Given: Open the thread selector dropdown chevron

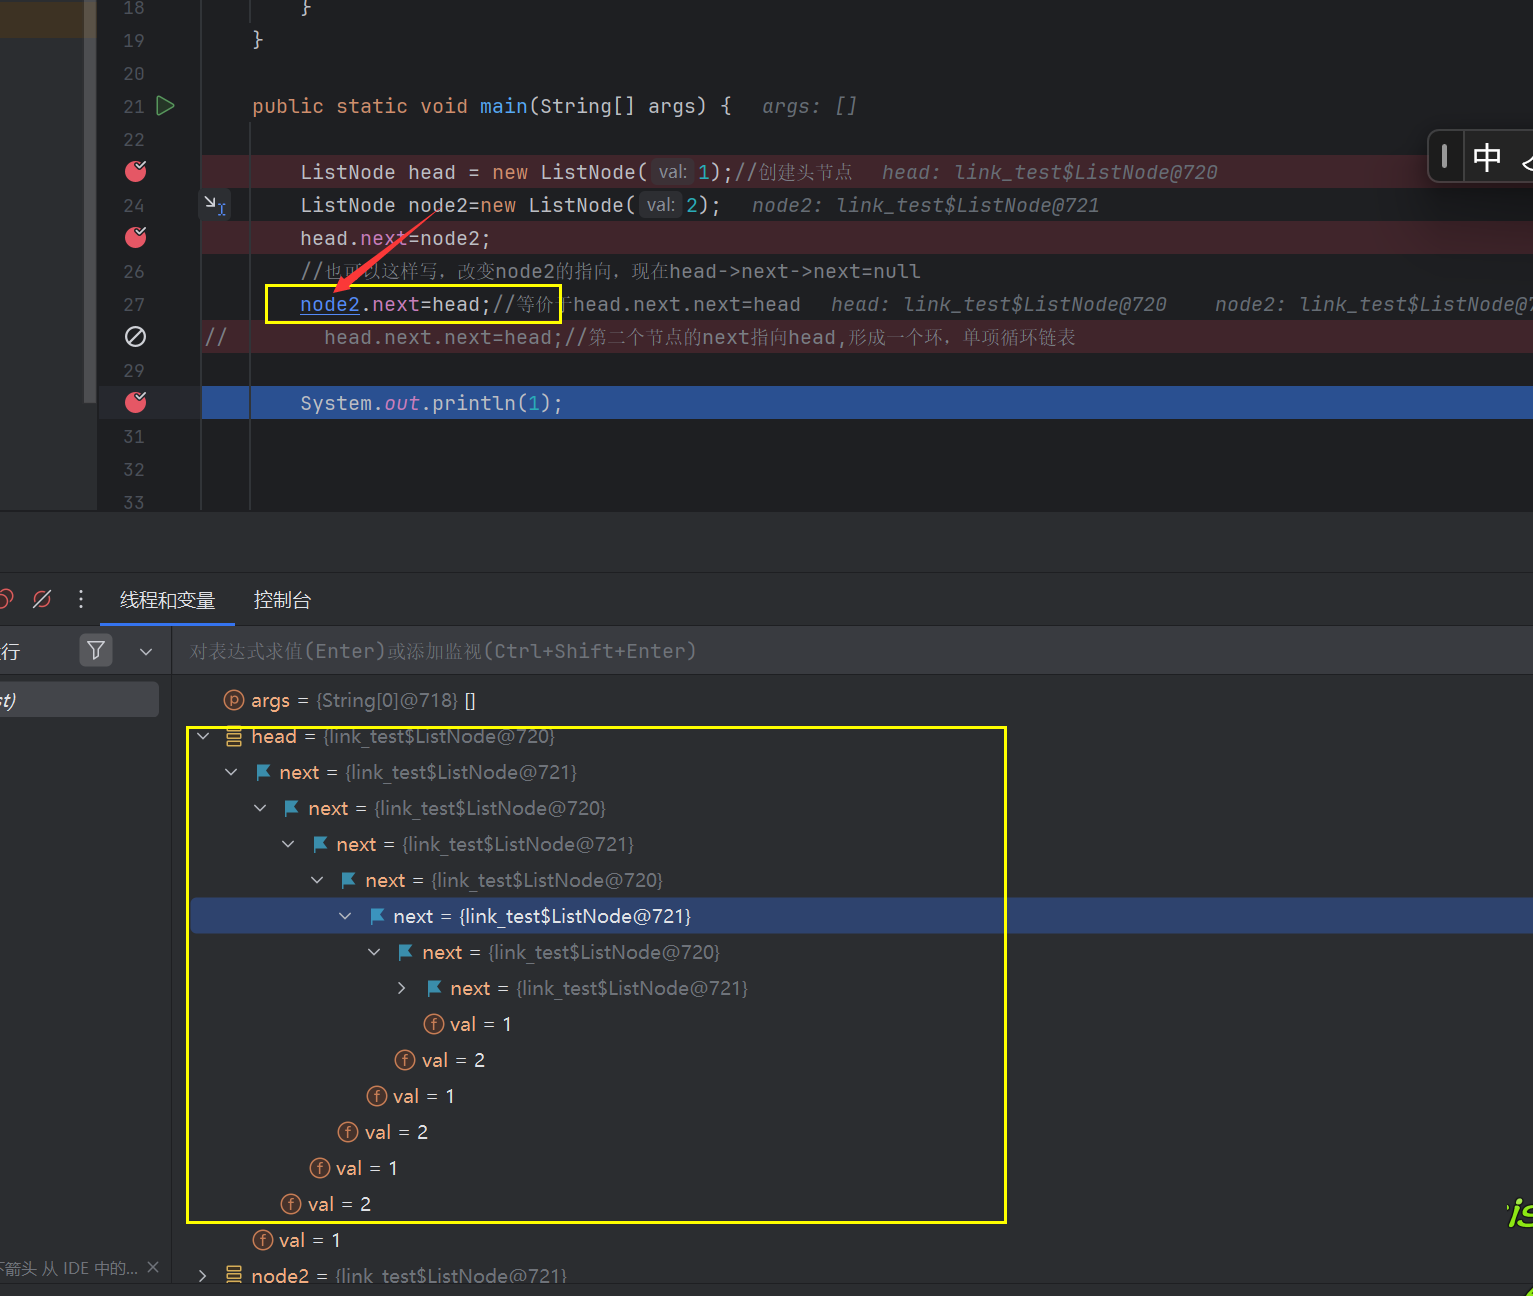Looking at the screenshot, I should pyautogui.click(x=146, y=652).
